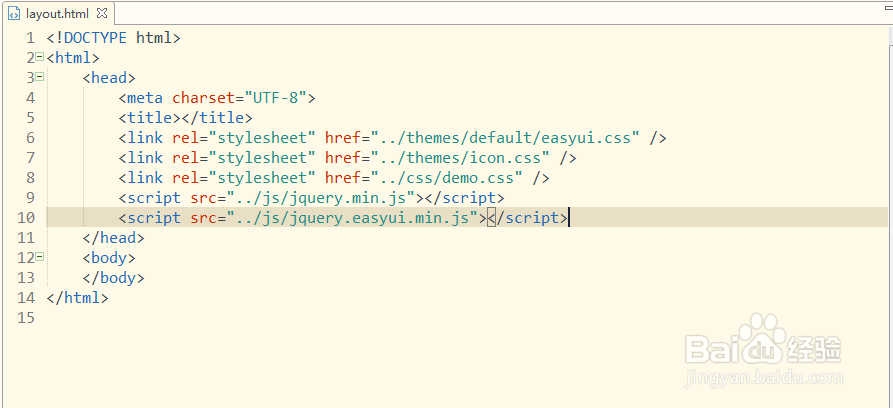Click the HTML file icon on layout.html tab
Screen dimensions: 893x408
pyautogui.click(x=15, y=13)
